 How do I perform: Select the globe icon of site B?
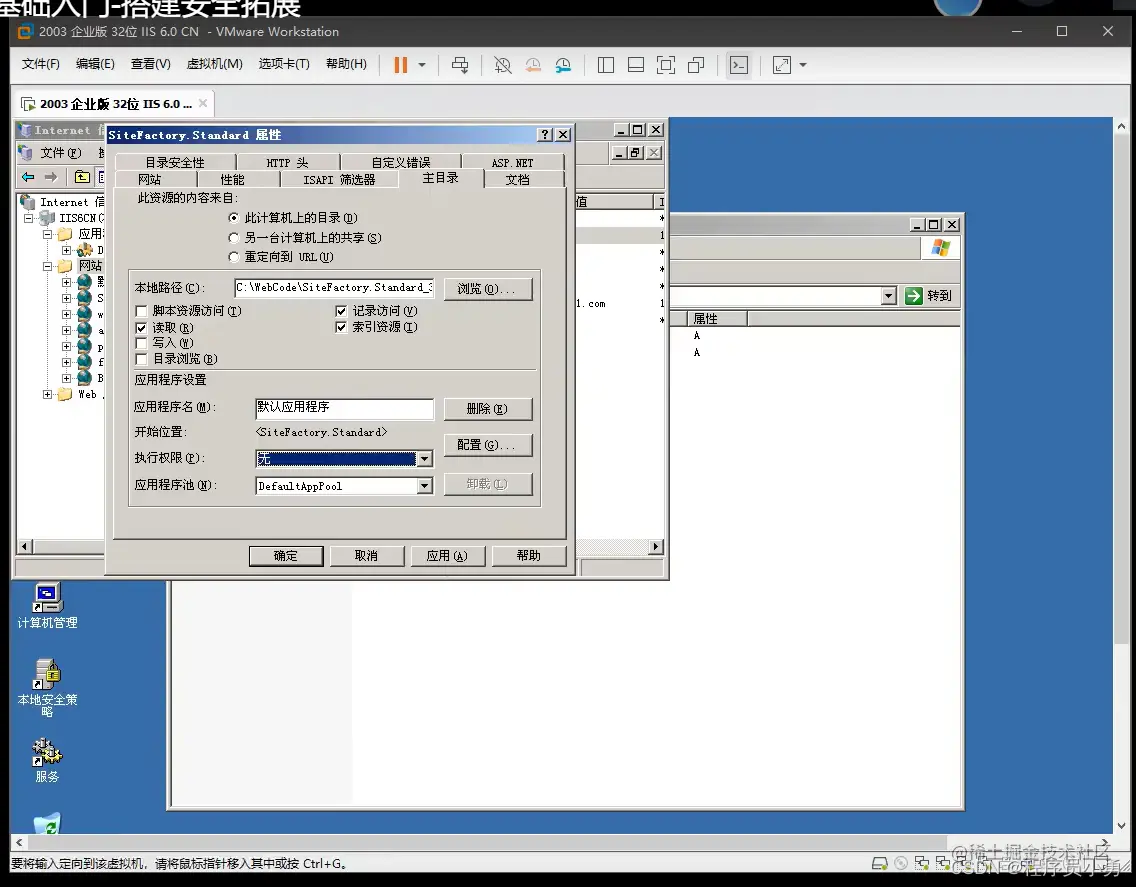click(x=85, y=378)
